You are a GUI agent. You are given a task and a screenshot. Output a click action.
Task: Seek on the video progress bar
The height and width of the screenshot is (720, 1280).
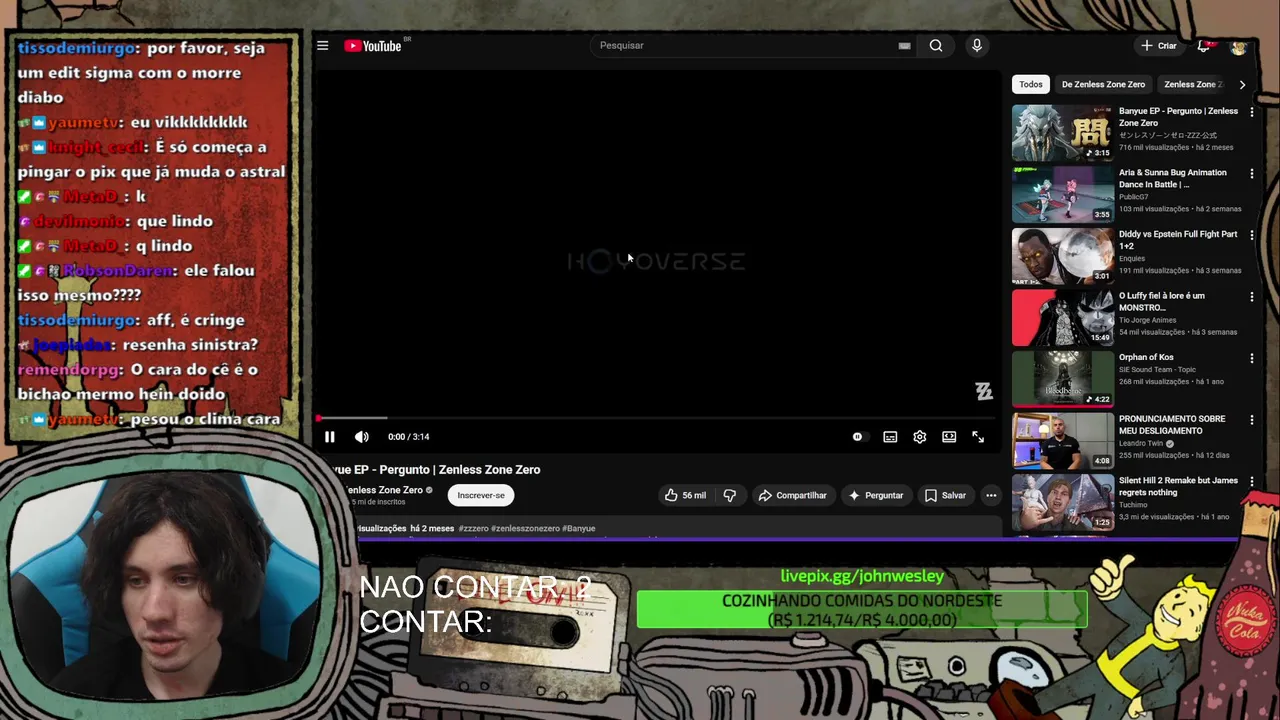[x=656, y=418]
